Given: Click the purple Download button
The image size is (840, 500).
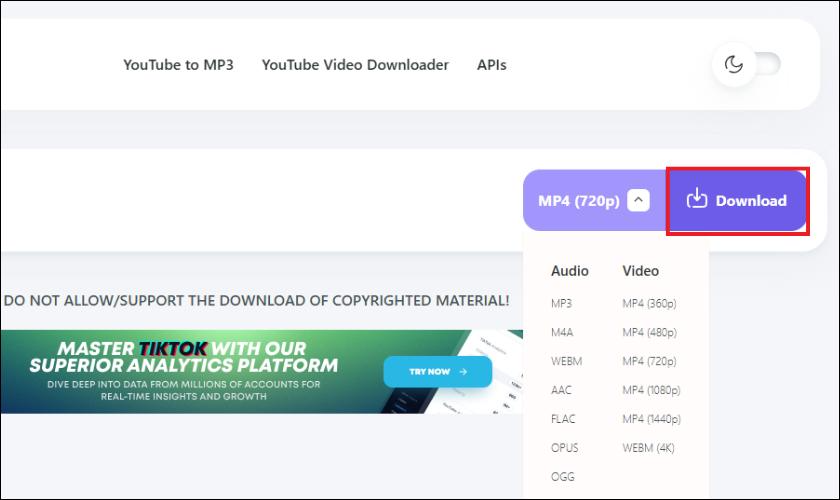Looking at the screenshot, I should [737, 200].
